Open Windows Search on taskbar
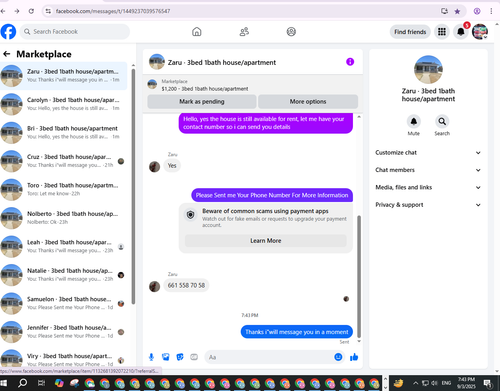Image resolution: width=500 pixels, height=391 pixels. click(x=23, y=383)
